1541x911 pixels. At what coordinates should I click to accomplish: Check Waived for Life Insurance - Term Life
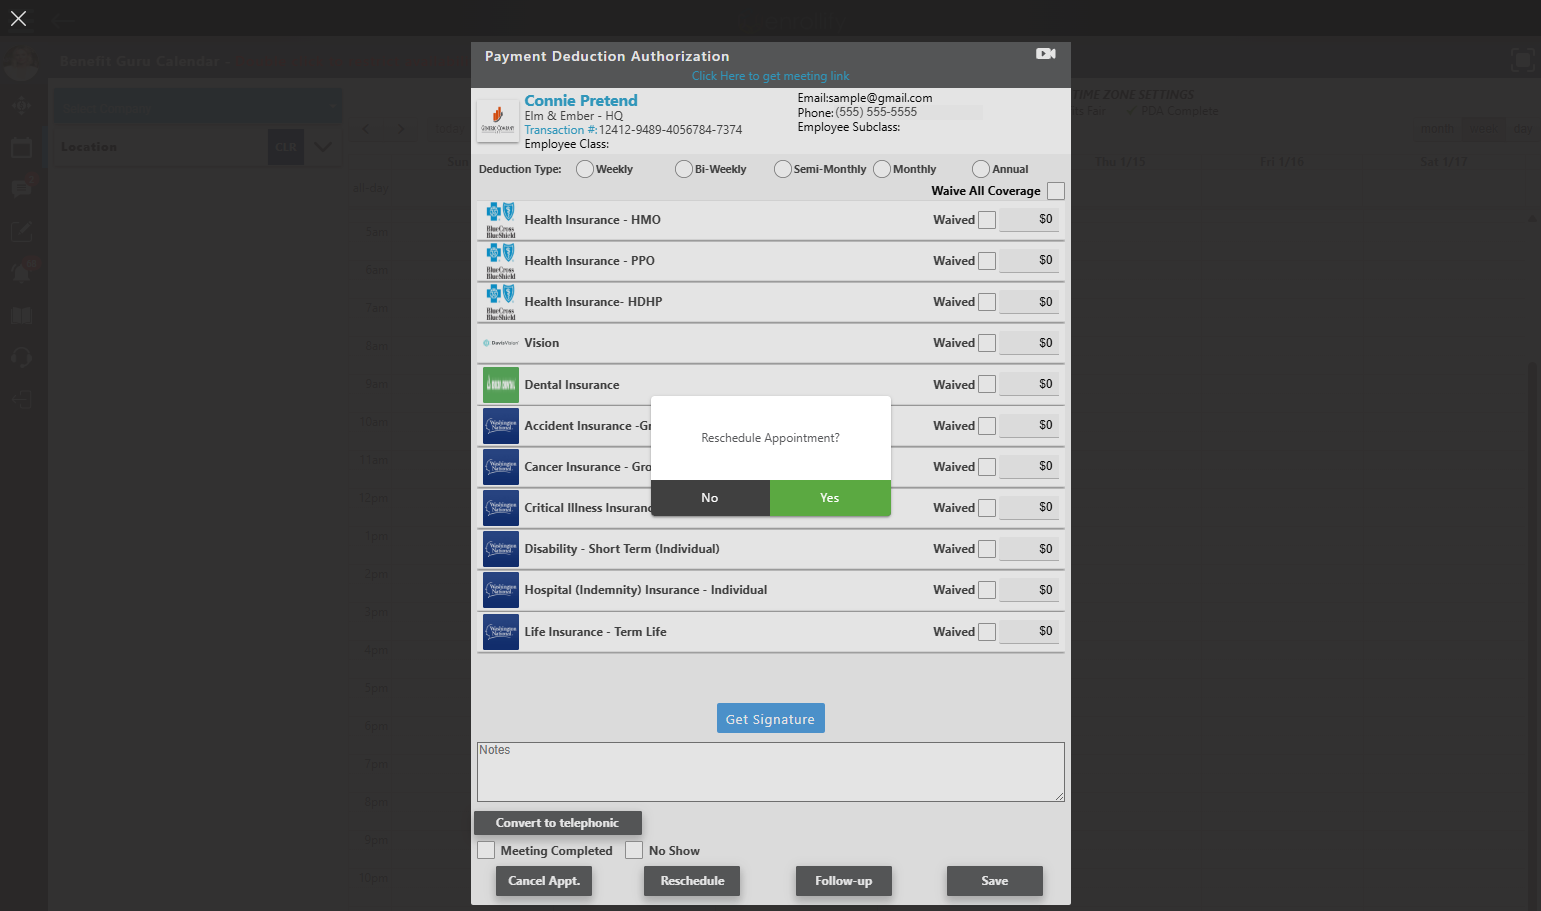987,632
